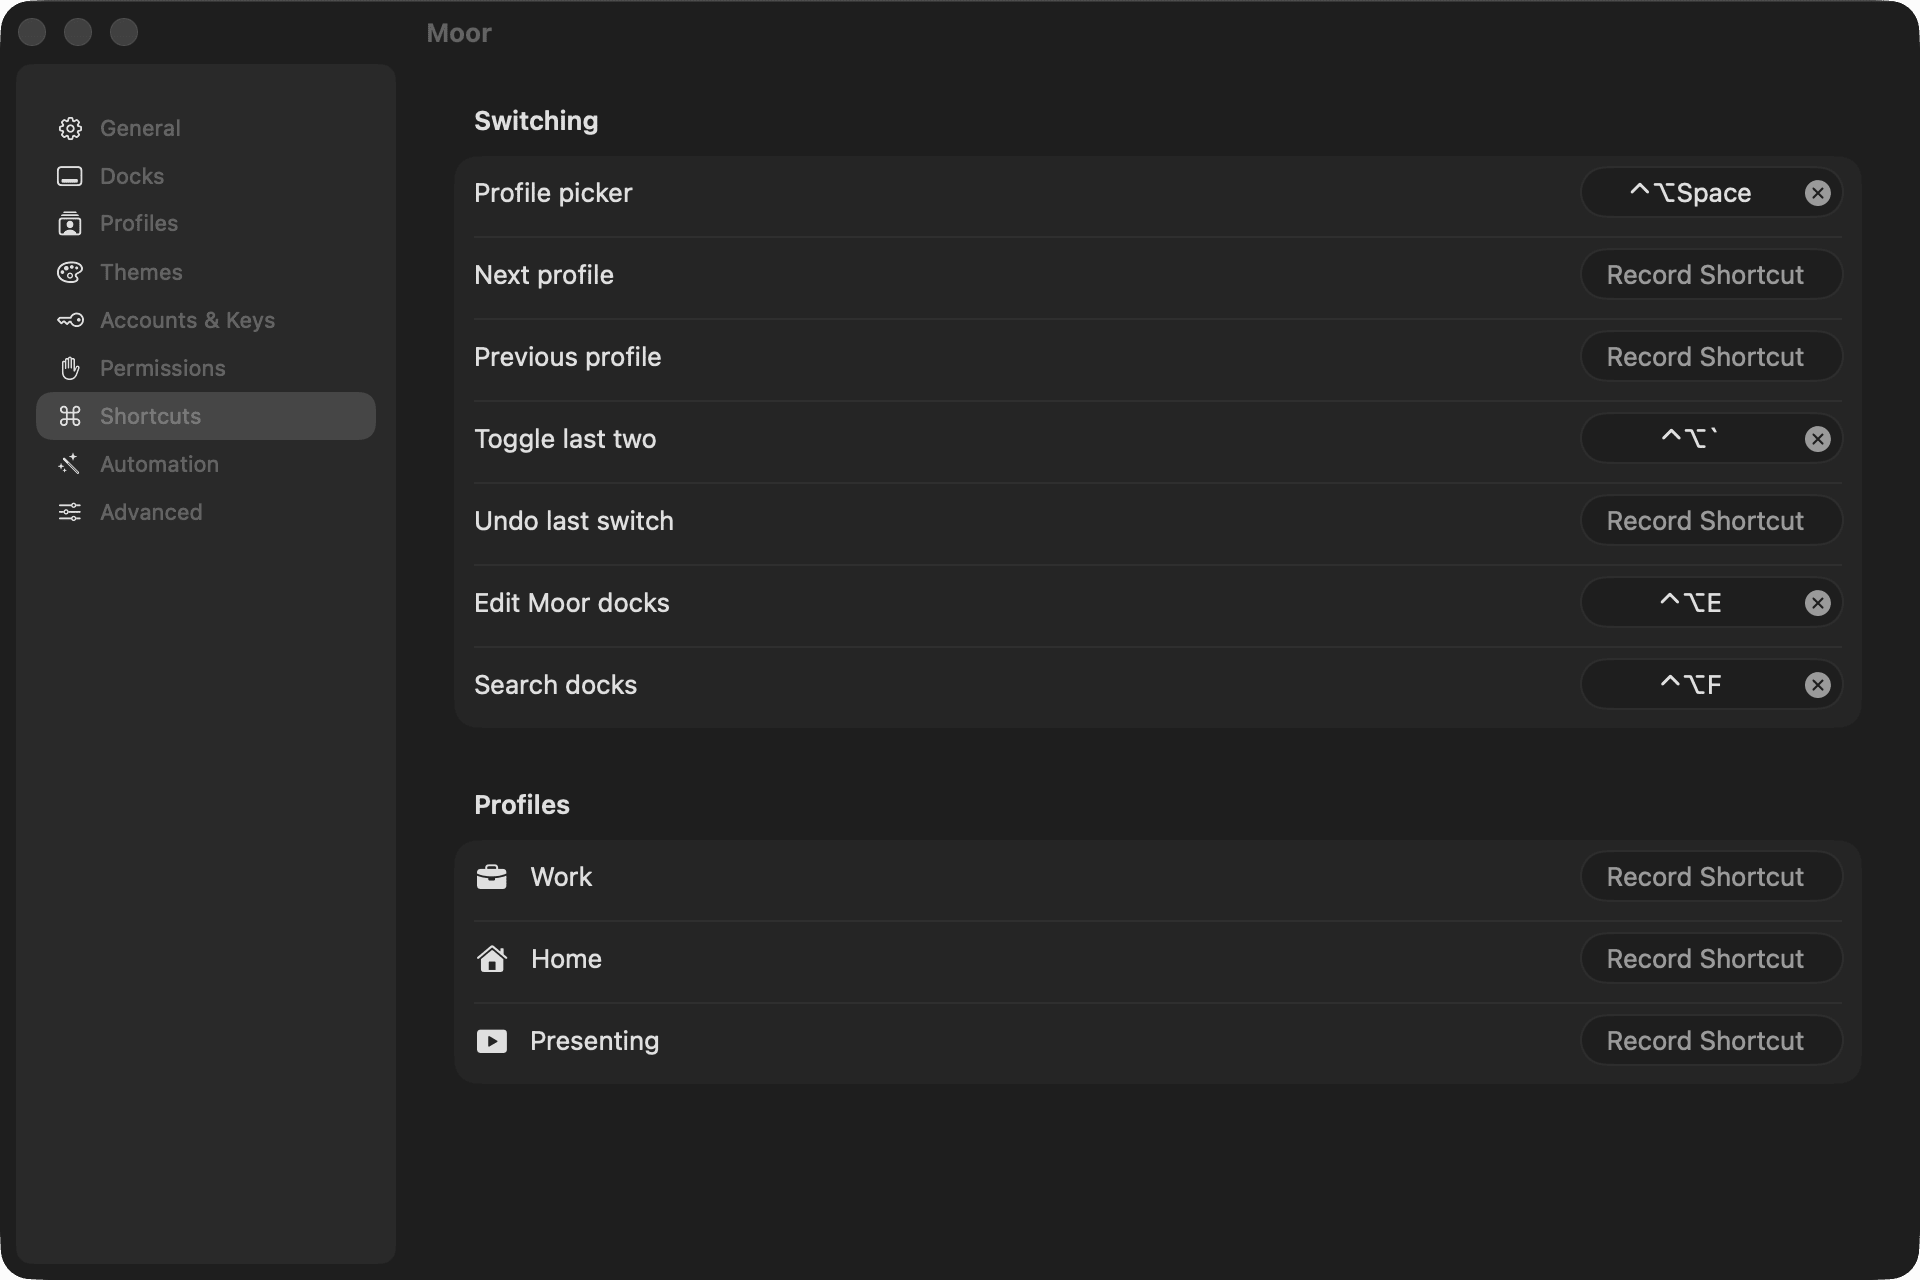This screenshot has width=1920, height=1280.
Task: Record a shortcut for Presenting profile
Action: point(1711,1041)
